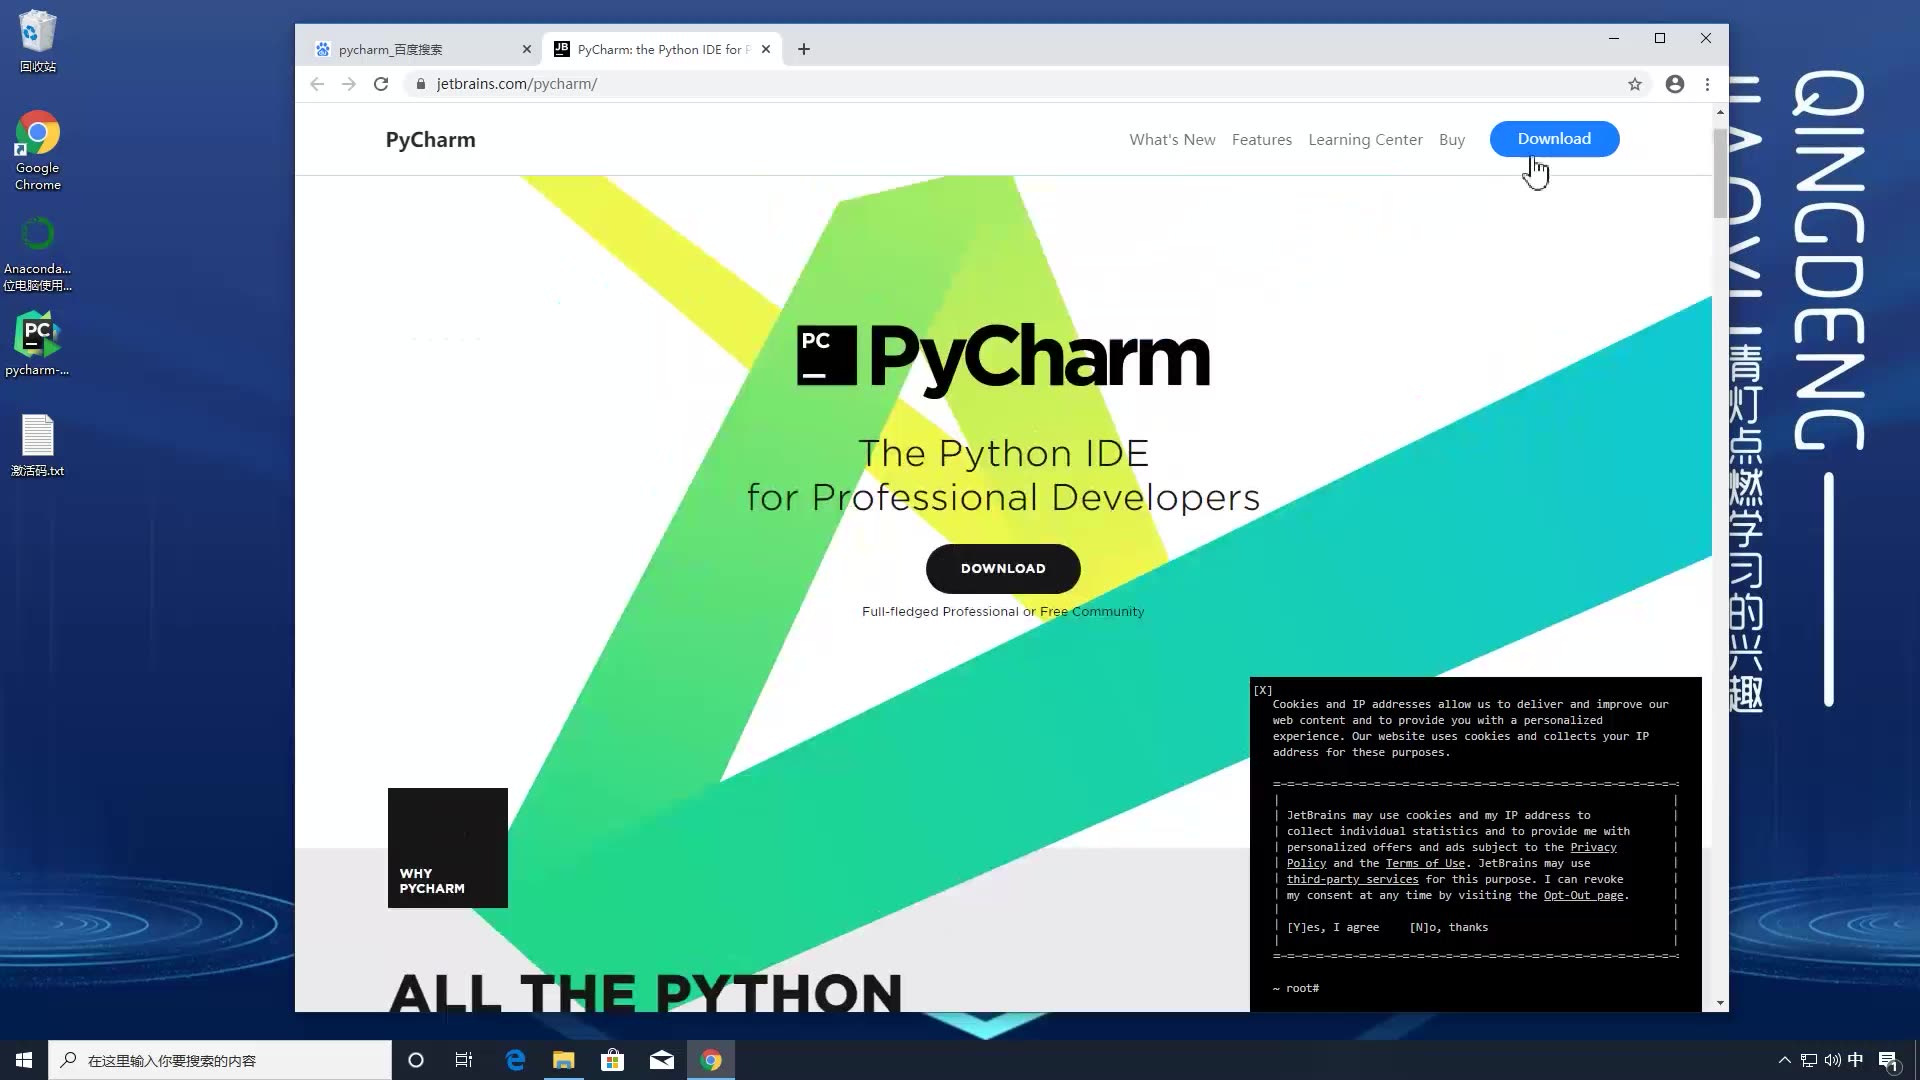This screenshot has width=1920, height=1080.
Task: Open the Windows Start menu
Action: coord(24,1060)
